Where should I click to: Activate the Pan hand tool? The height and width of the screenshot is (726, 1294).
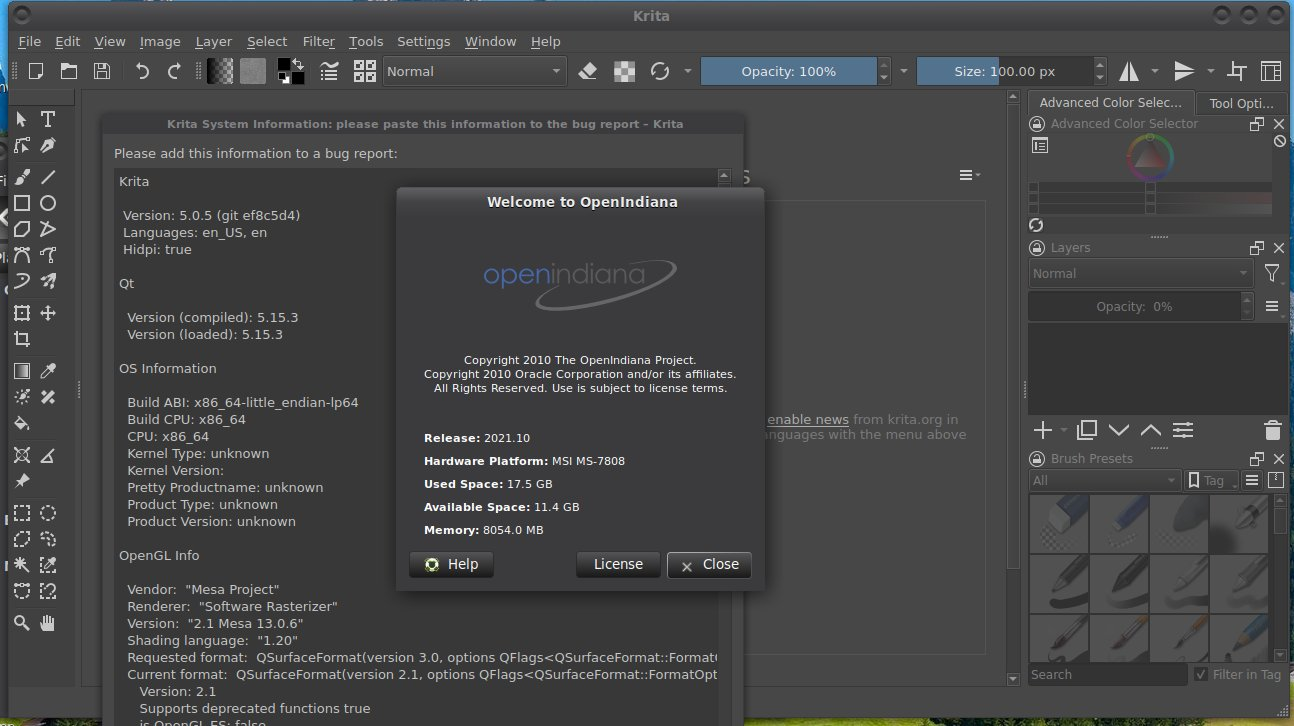point(47,623)
